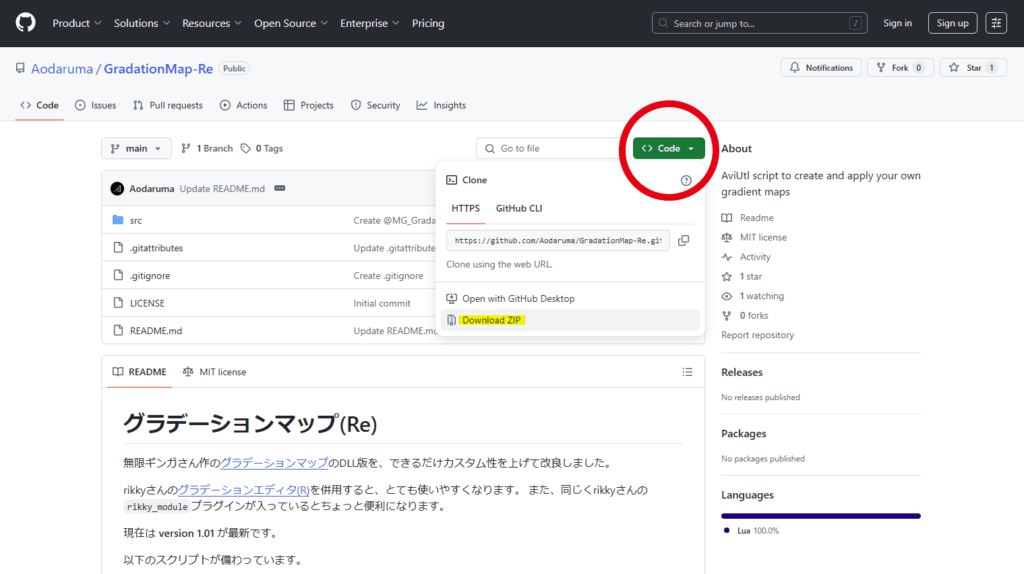
Task: Fork the repository
Action: (900, 67)
